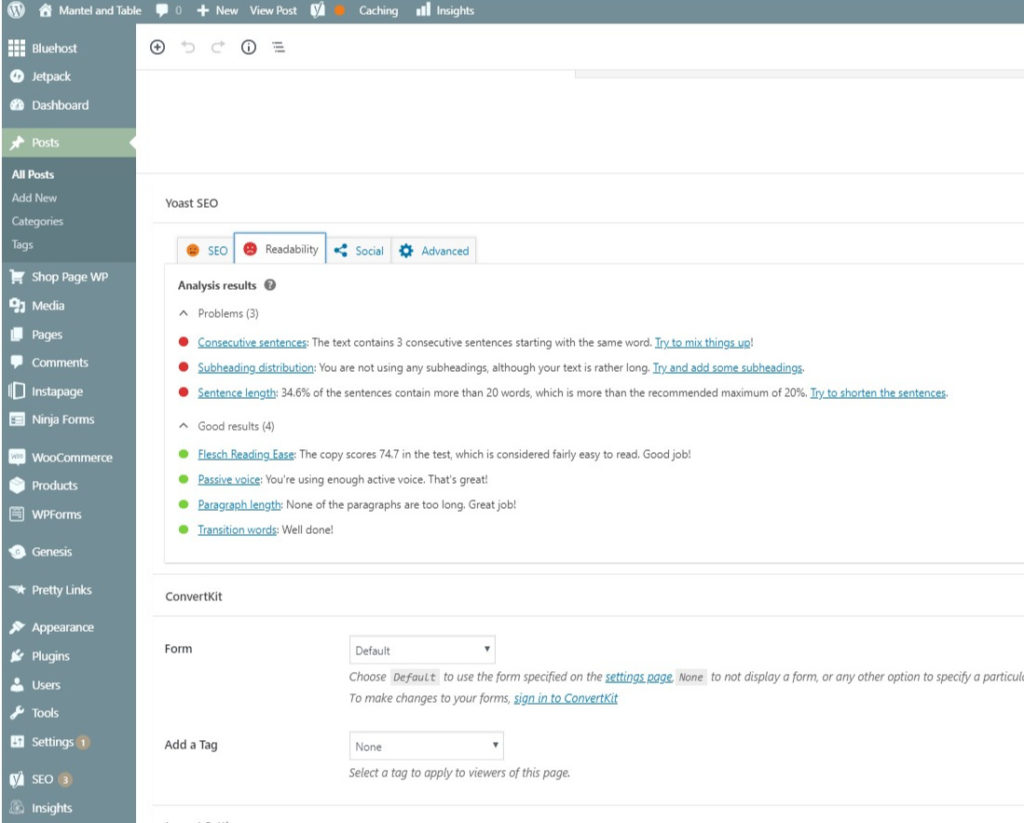Click Try and add some subheadings link
1024x823 pixels.
point(728,368)
